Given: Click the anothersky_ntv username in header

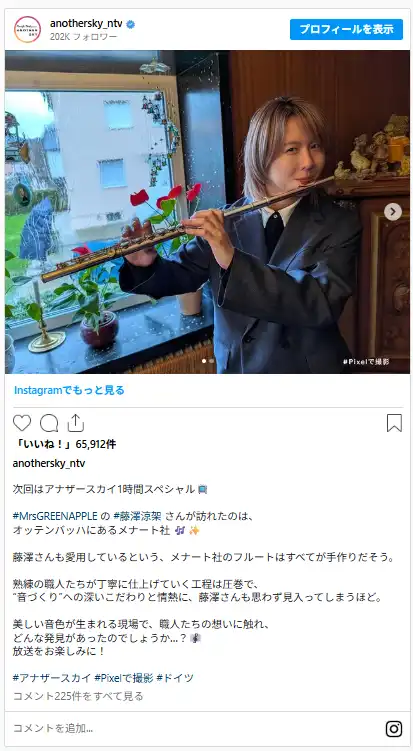Looking at the screenshot, I should tap(86, 24).
